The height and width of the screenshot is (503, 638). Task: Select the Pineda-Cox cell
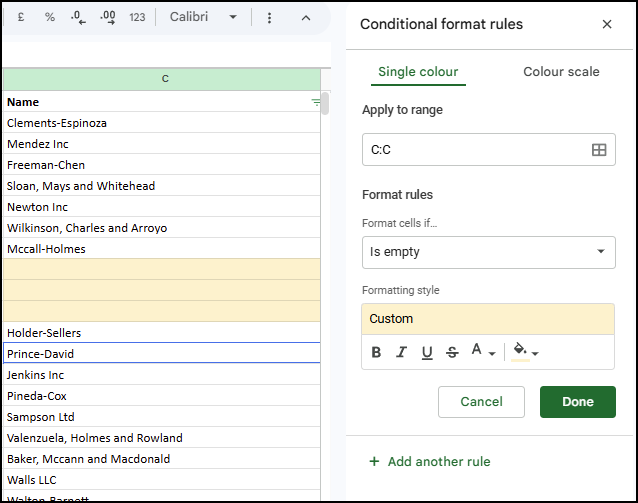pos(162,396)
